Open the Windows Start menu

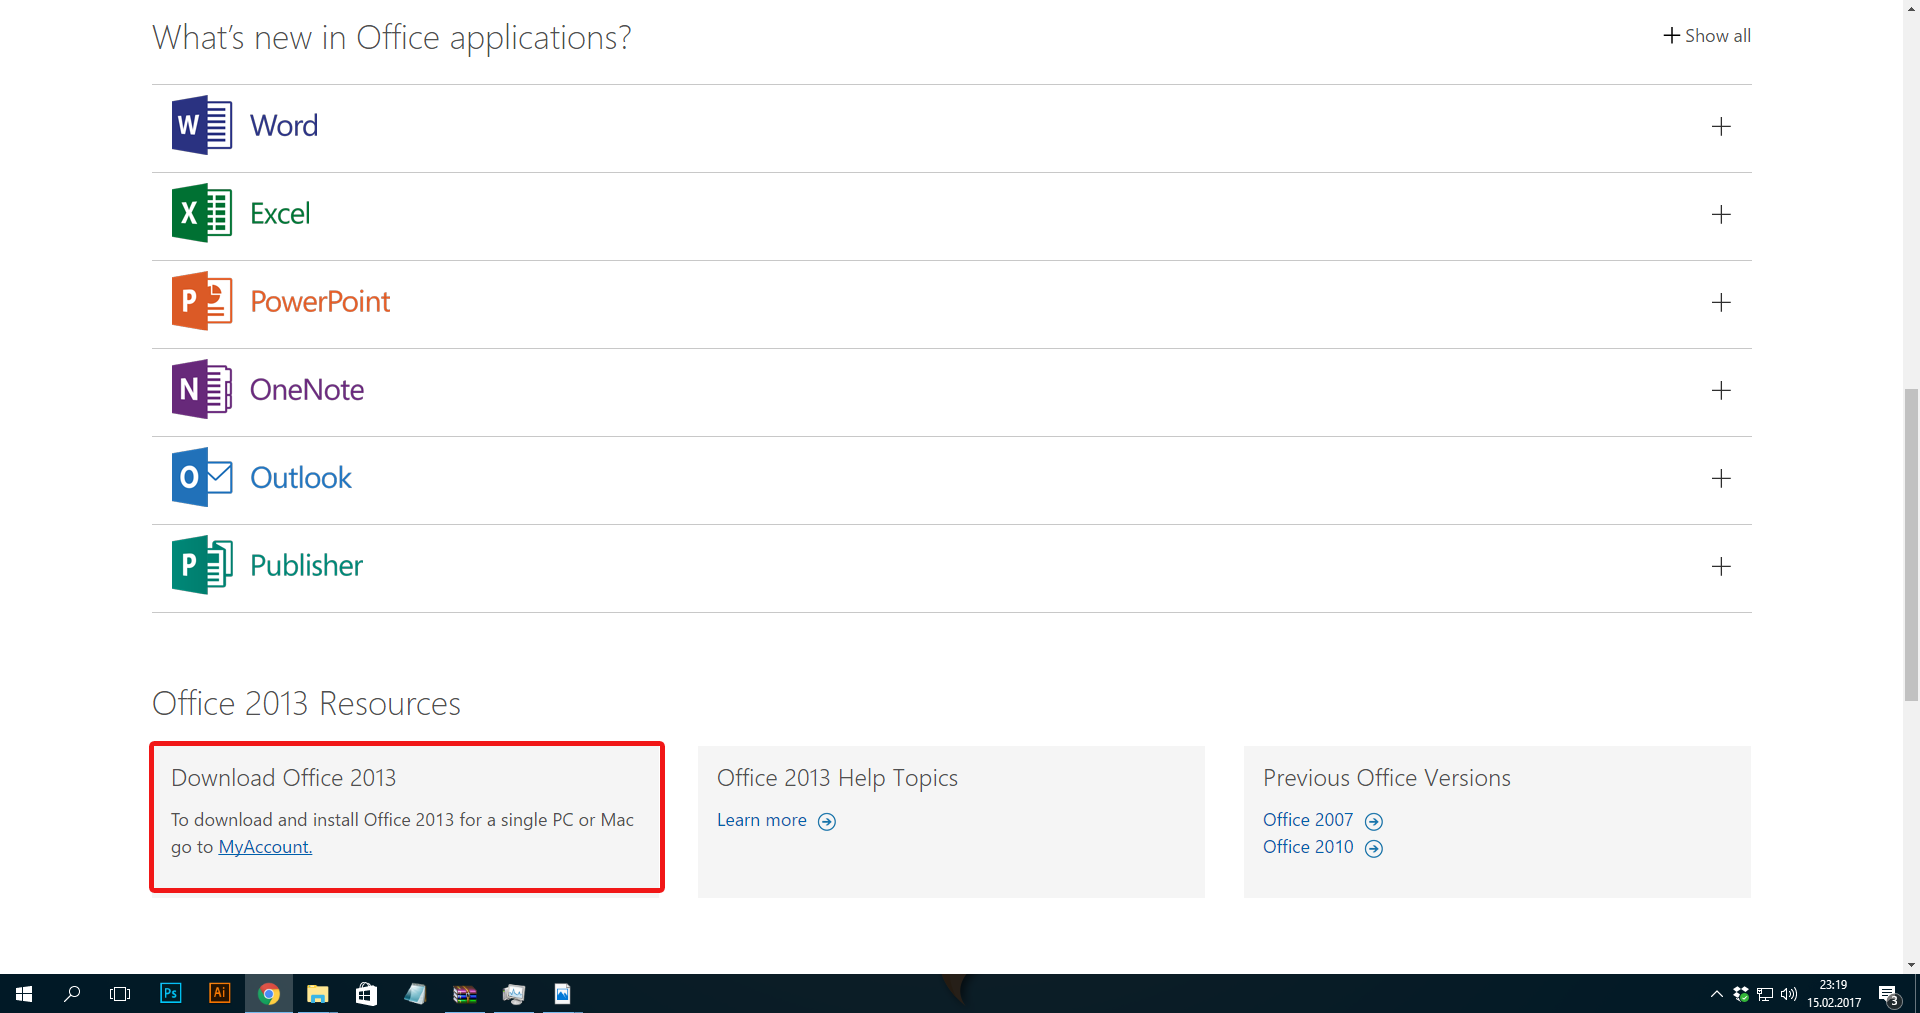pos(24,994)
